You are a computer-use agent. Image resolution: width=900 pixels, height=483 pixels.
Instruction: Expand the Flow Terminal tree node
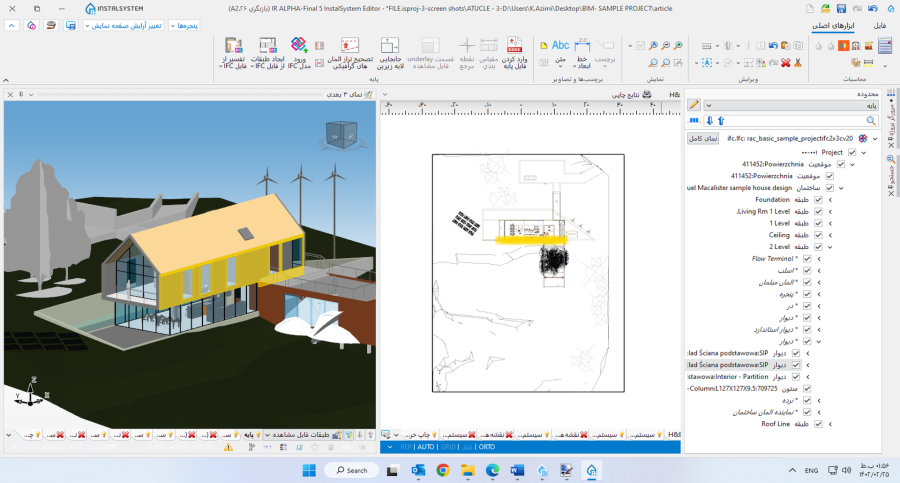point(819,259)
